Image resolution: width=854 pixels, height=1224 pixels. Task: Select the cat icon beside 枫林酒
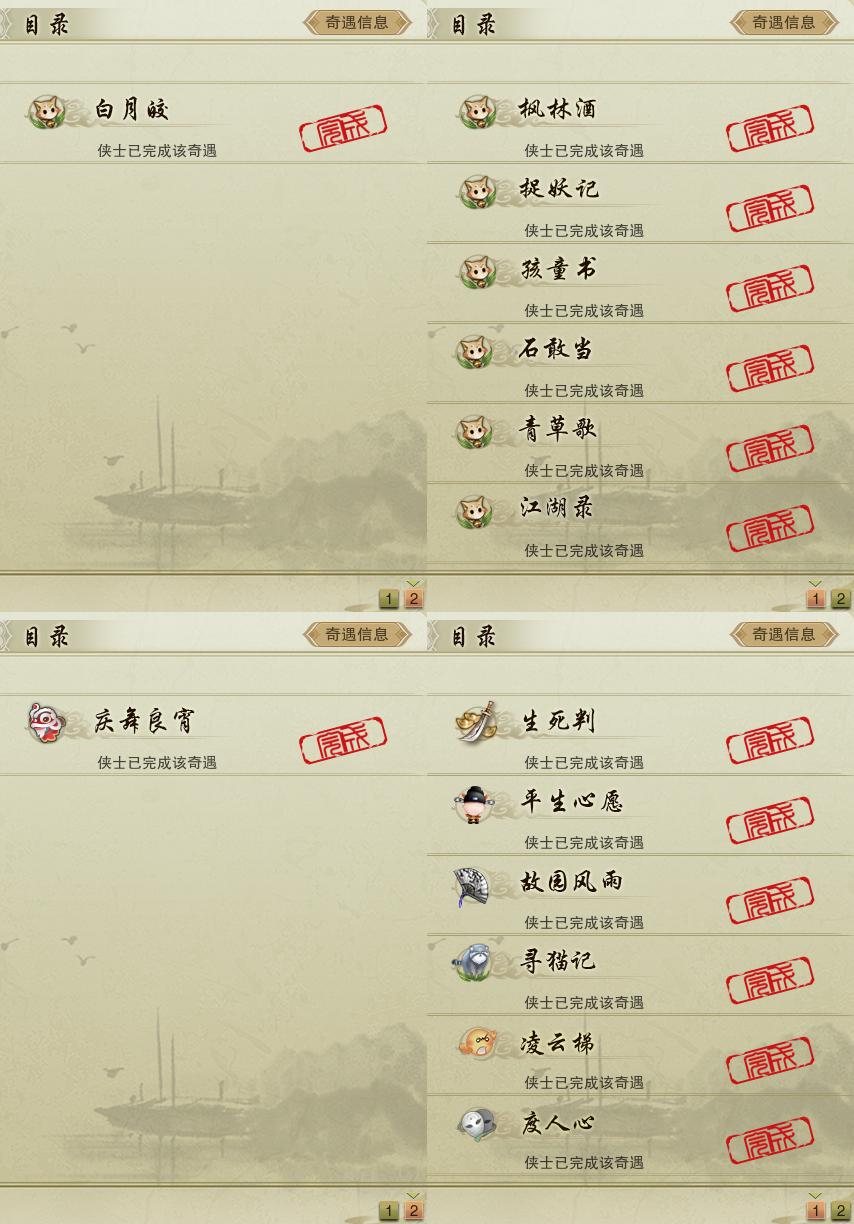point(476,111)
